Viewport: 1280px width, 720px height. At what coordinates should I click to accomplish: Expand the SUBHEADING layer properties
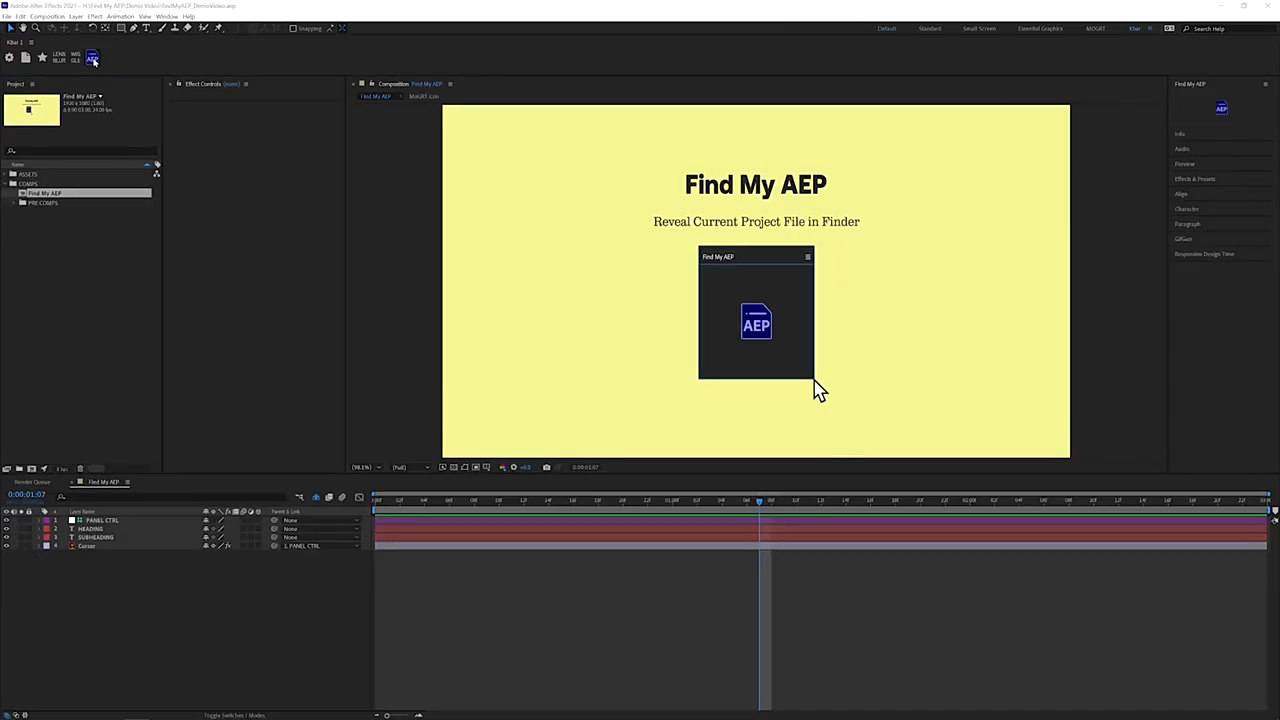click(x=38, y=537)
